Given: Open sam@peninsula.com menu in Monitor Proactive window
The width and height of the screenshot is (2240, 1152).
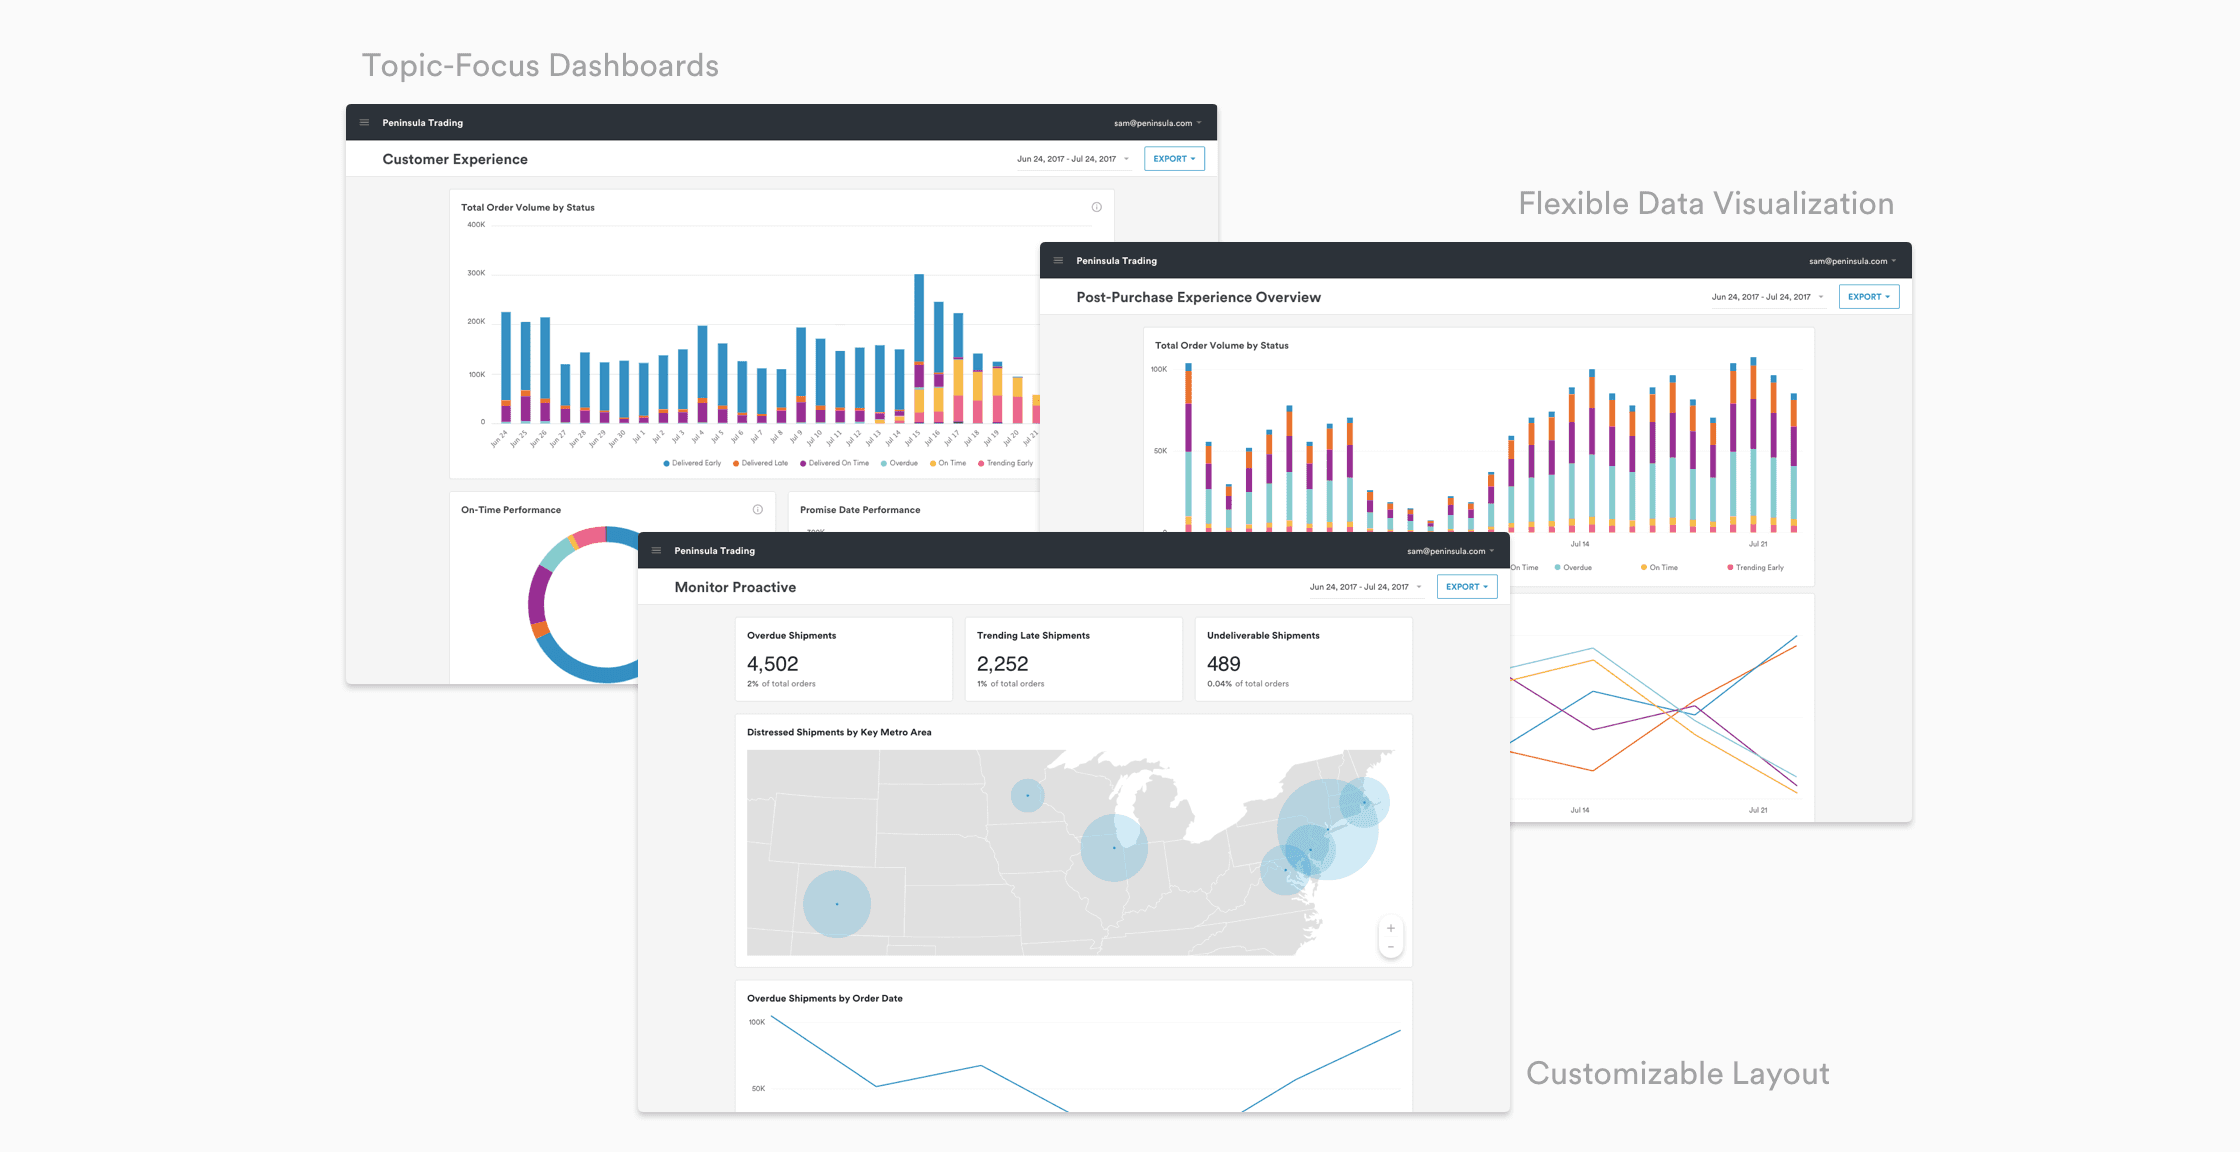Looking at the screenshot, I should 1450,551.
